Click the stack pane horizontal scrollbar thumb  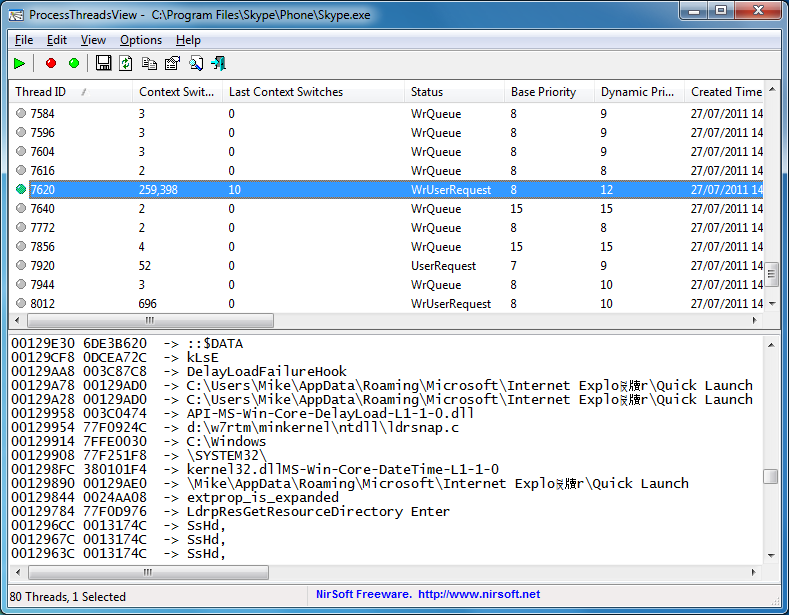coord(148,572)
